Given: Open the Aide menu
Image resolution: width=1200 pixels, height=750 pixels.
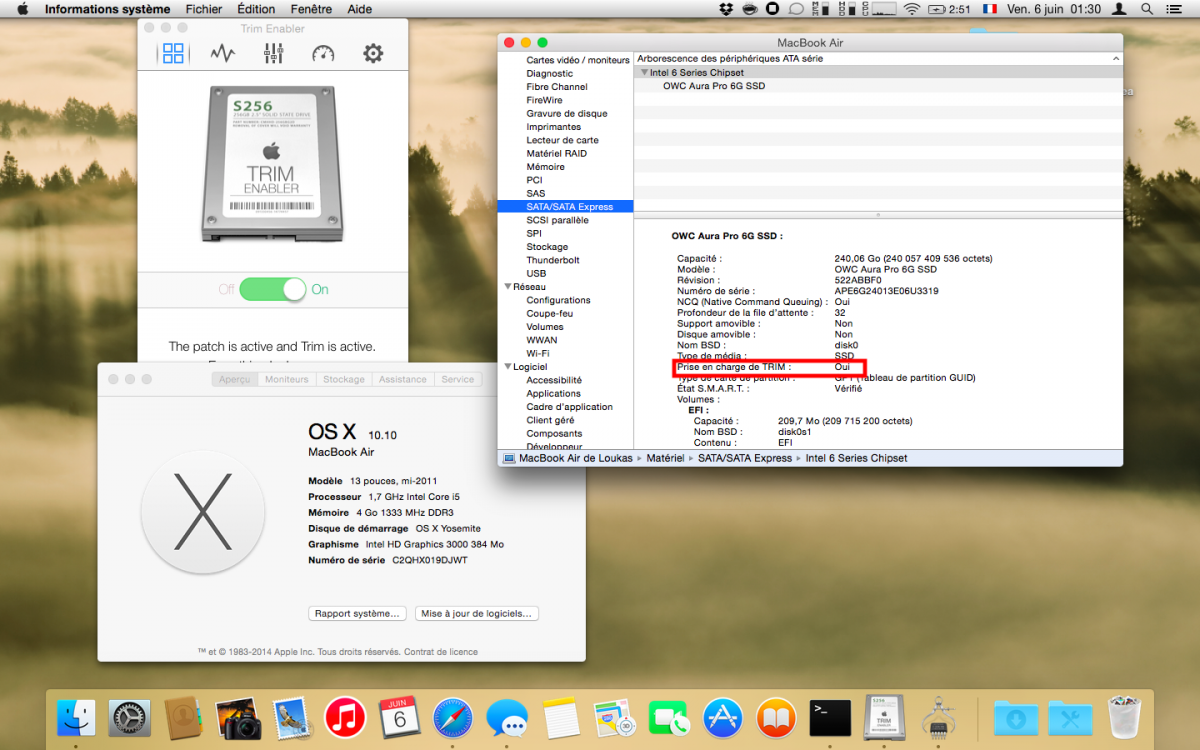Looking at the screenshot, I should pyautogui.click(x=359, y=9).
